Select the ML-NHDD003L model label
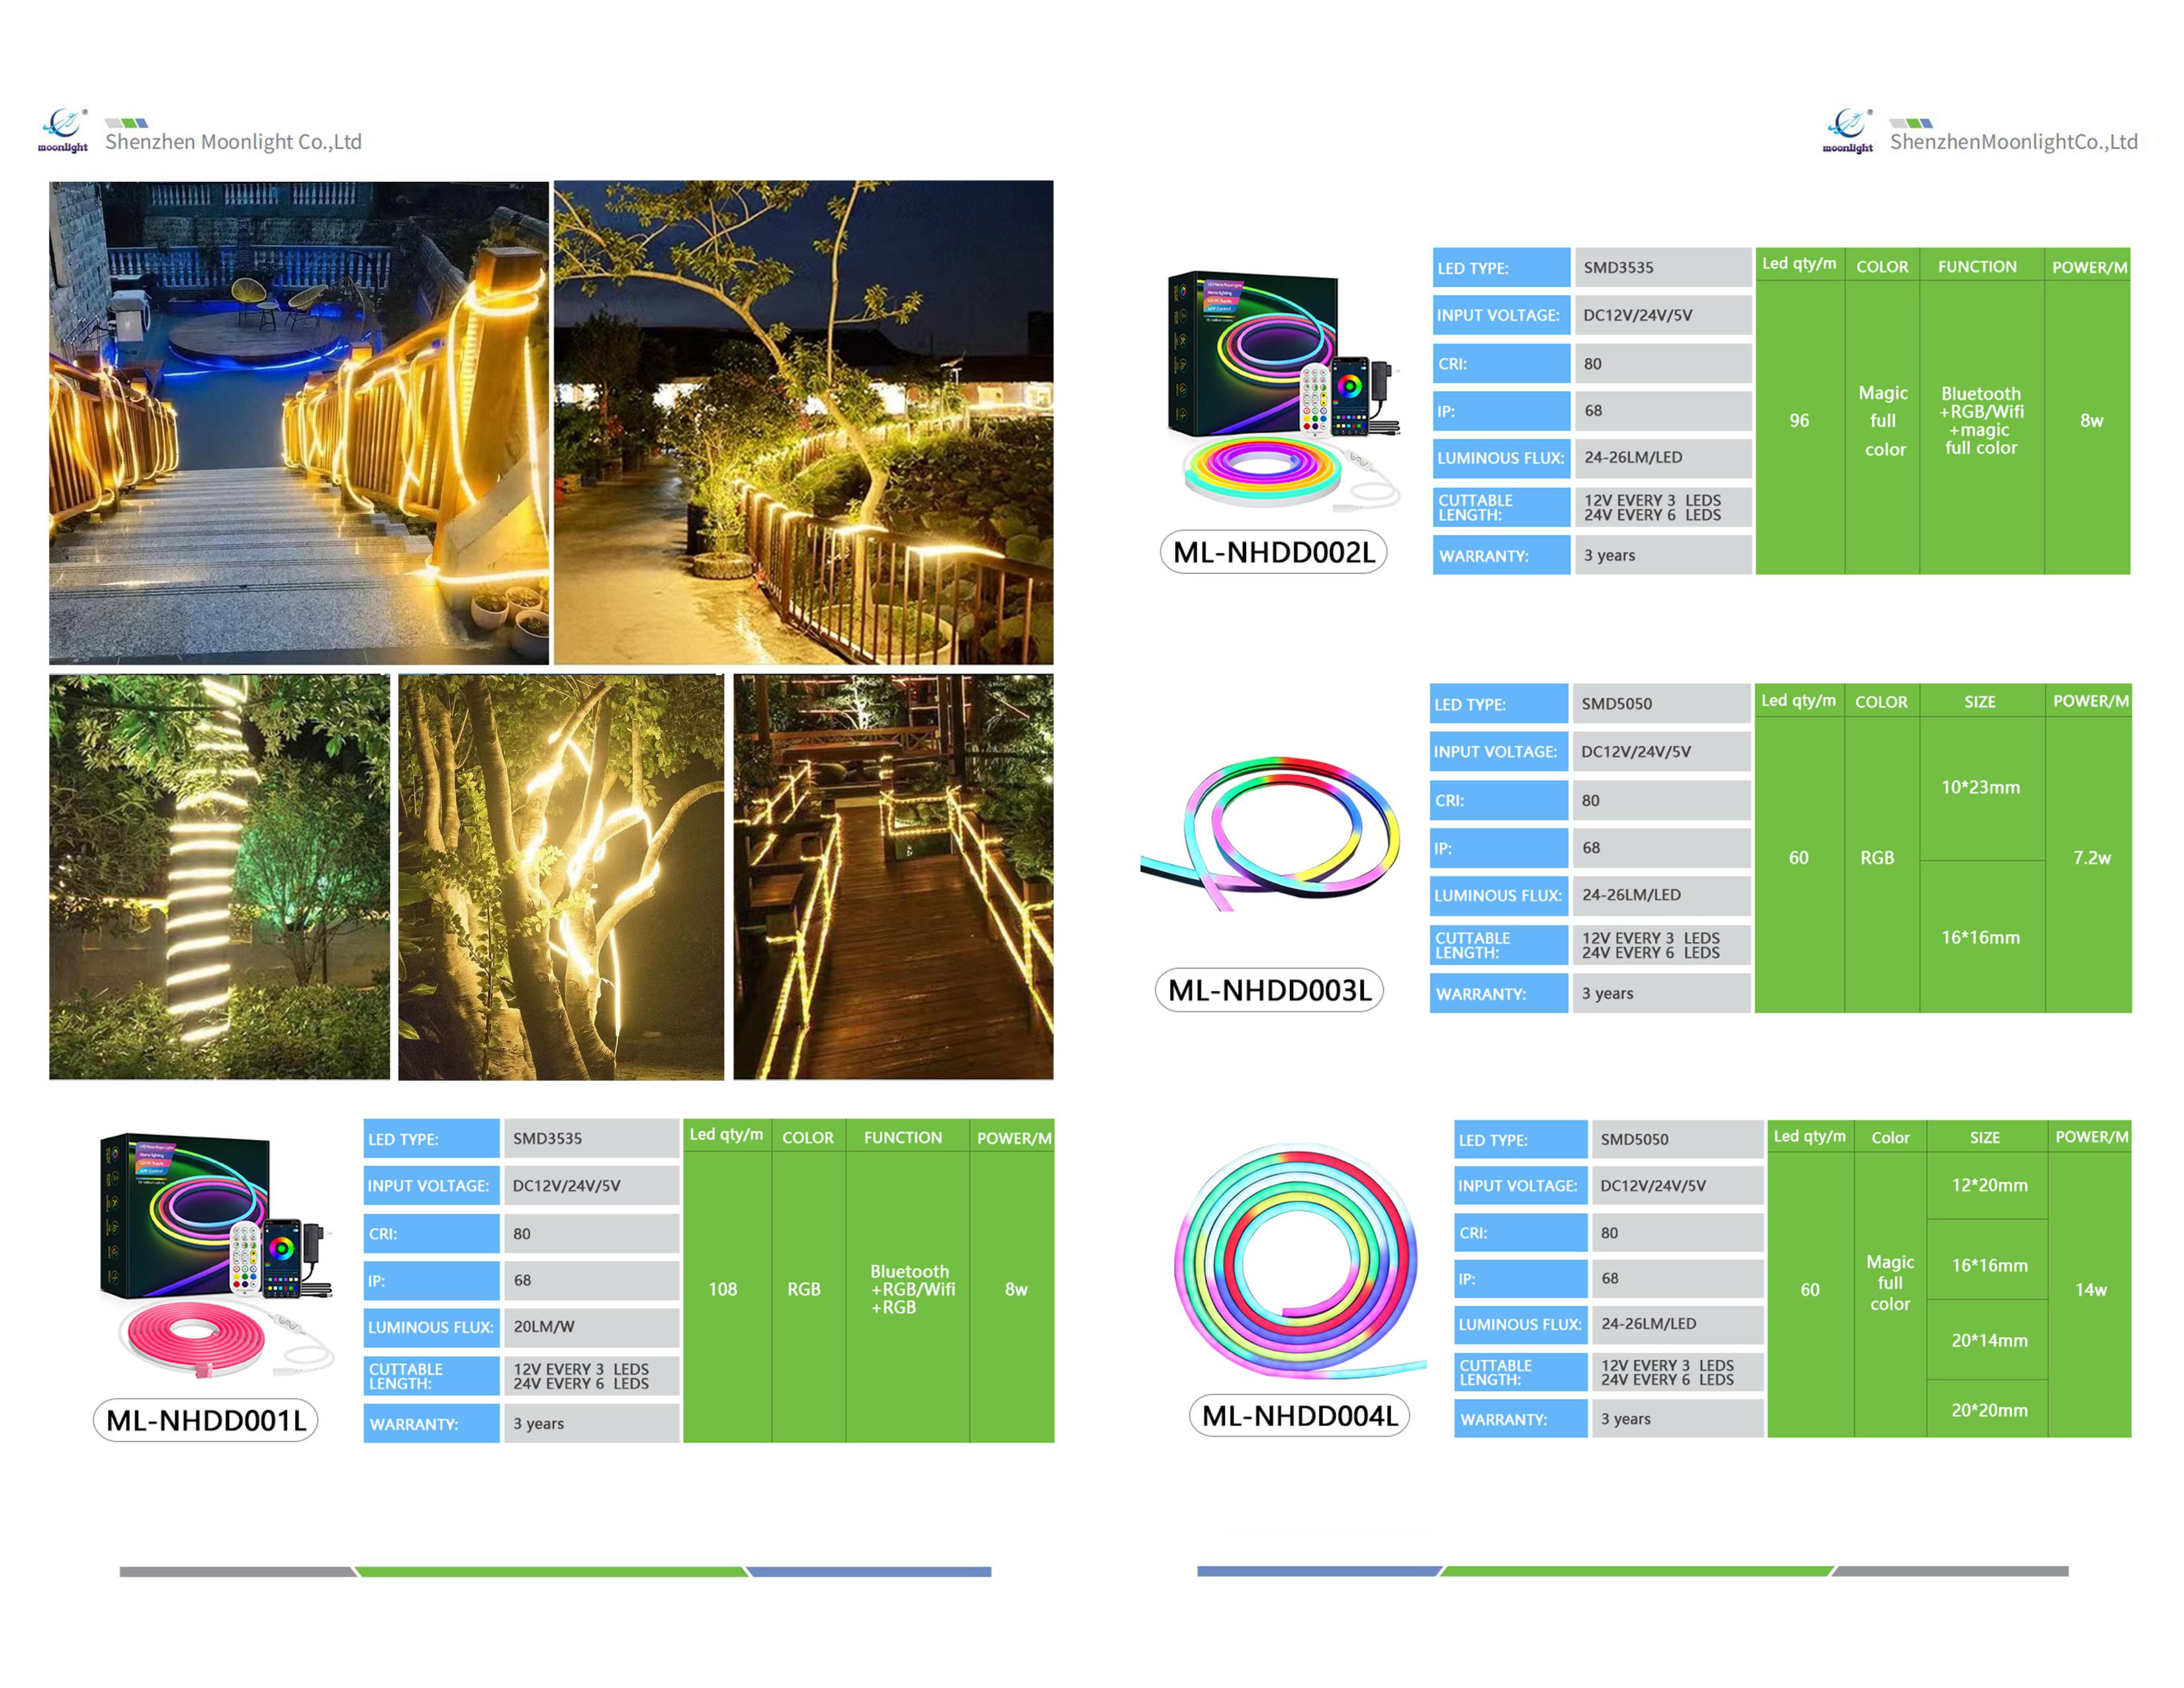Screen dimensions: 2184x1688 (x=1269, y=990)
